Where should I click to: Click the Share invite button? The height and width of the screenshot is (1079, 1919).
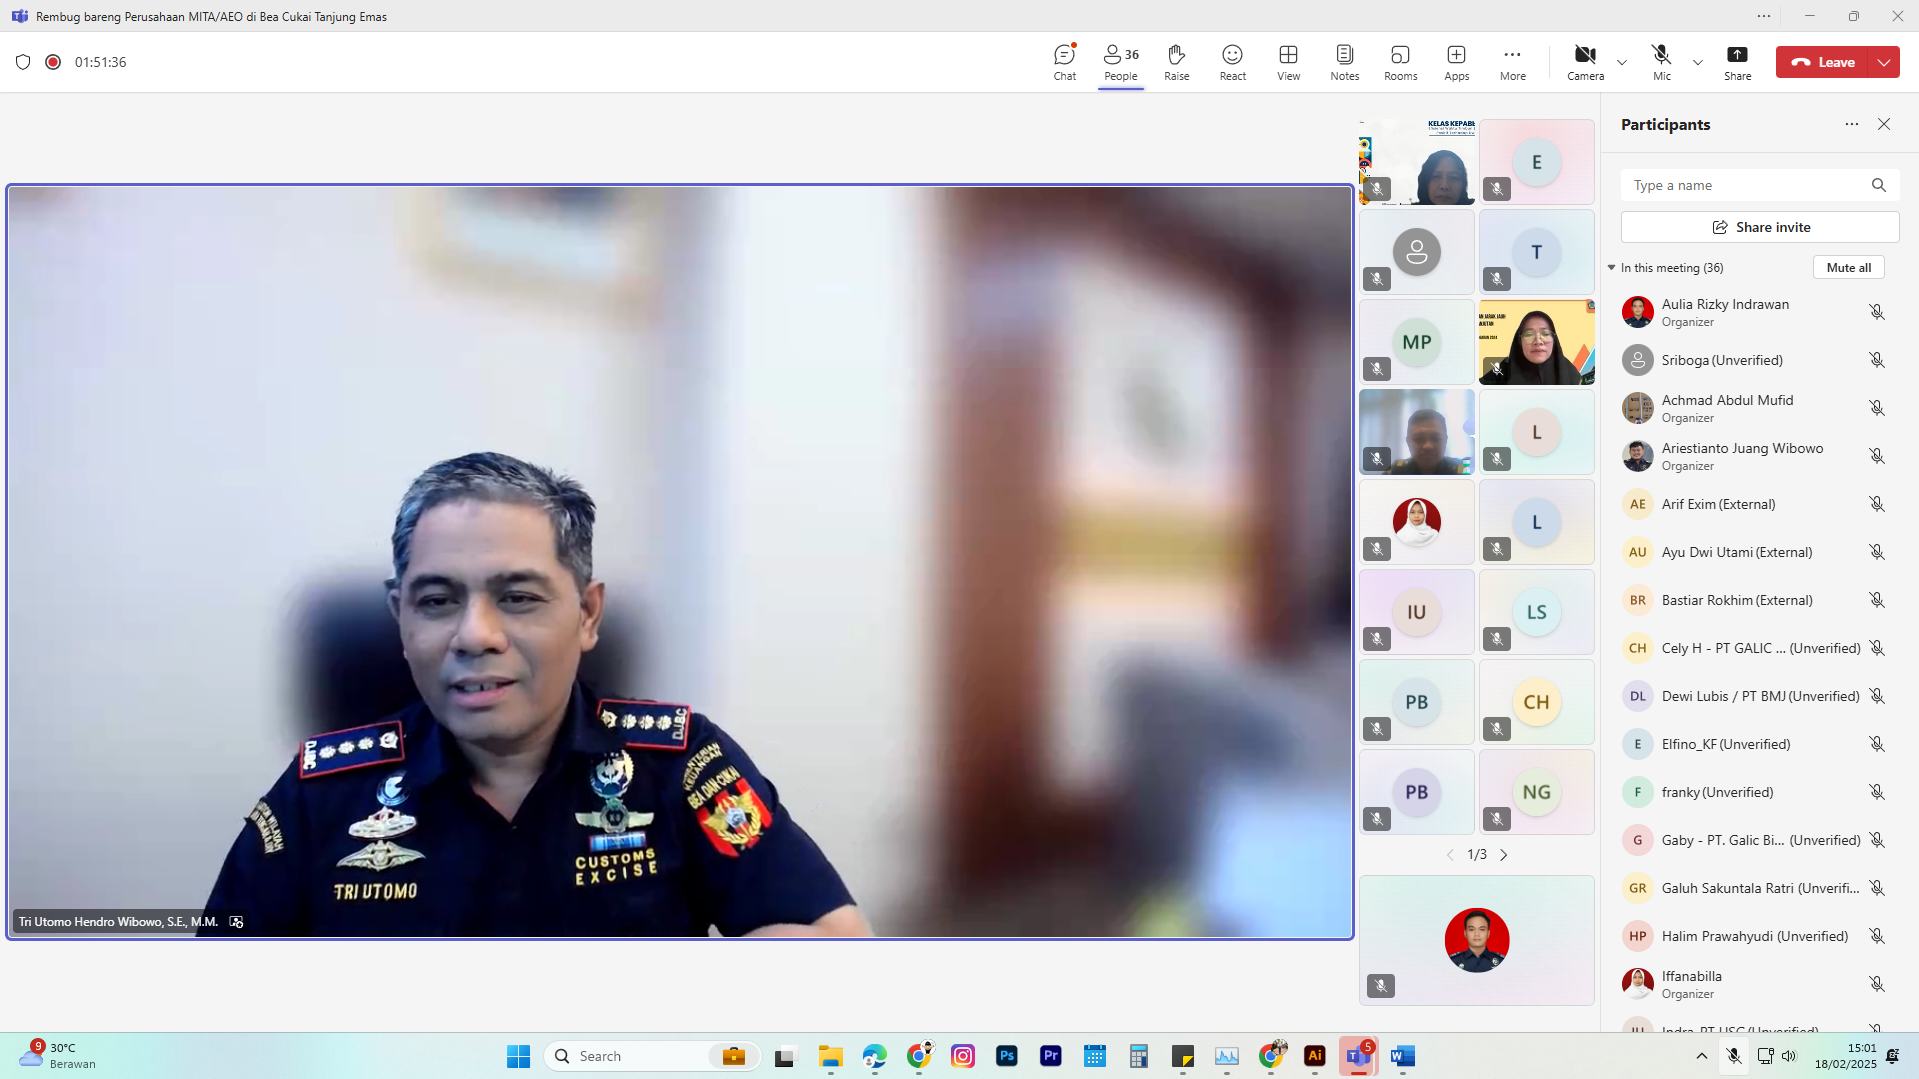pos(1760,227)
